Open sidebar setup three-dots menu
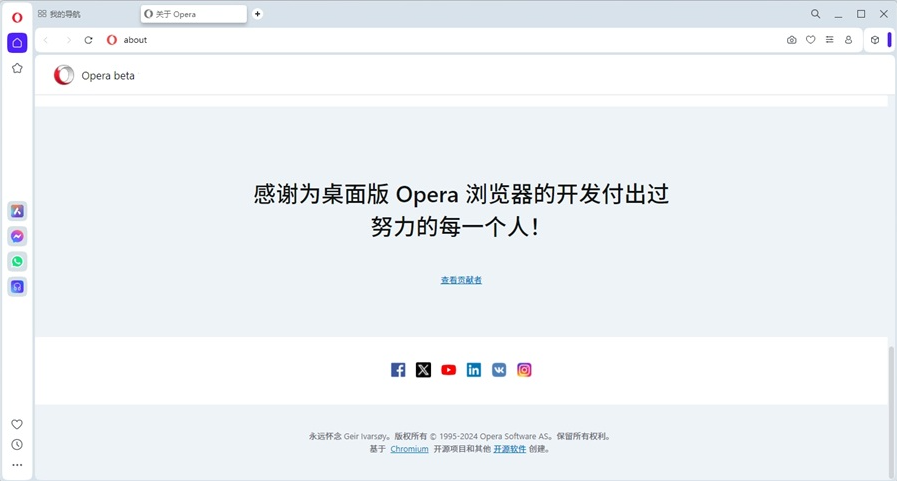The height and width of the screenshot is (481, 897). pyautogui.click(x=17, y=465)
